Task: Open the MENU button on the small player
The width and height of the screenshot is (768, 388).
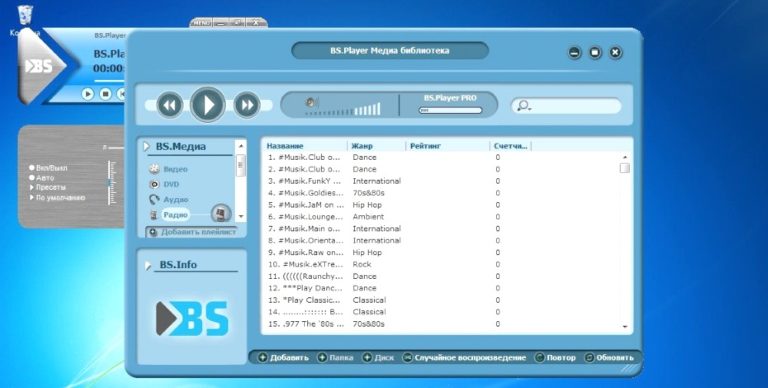Action: [x=201, y=23]
